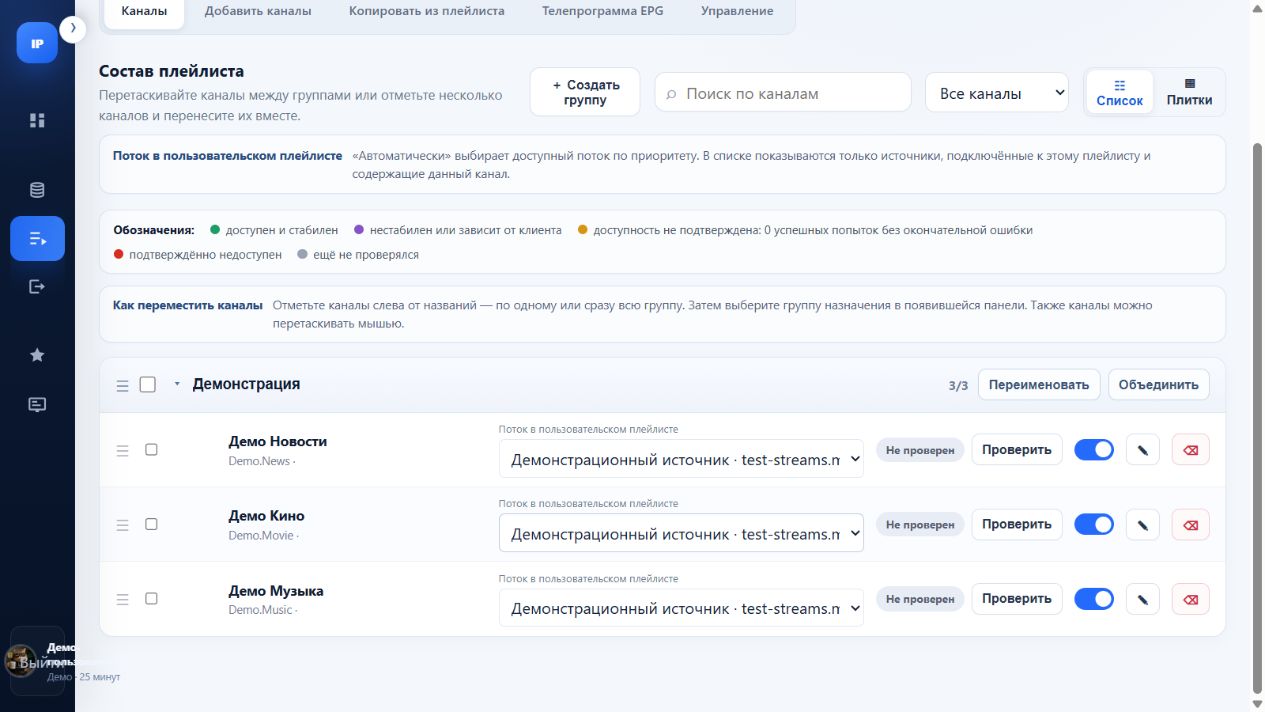
Task: Disable the Демо Музыка channel toggle
Action: click(x=1094, y=599)
